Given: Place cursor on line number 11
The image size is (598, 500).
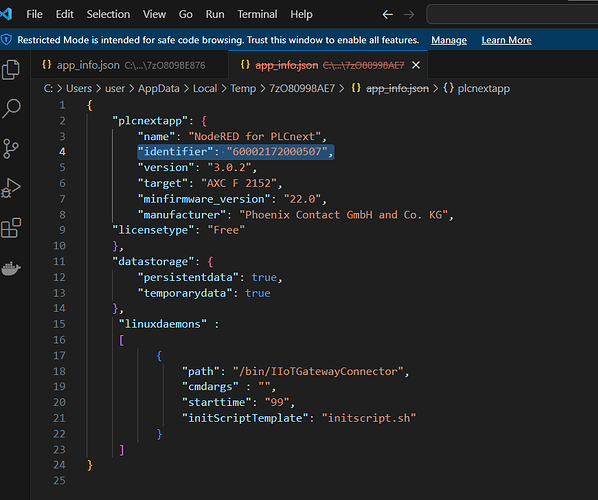Looking at the screenshot, I should click(x=59, y=261).
